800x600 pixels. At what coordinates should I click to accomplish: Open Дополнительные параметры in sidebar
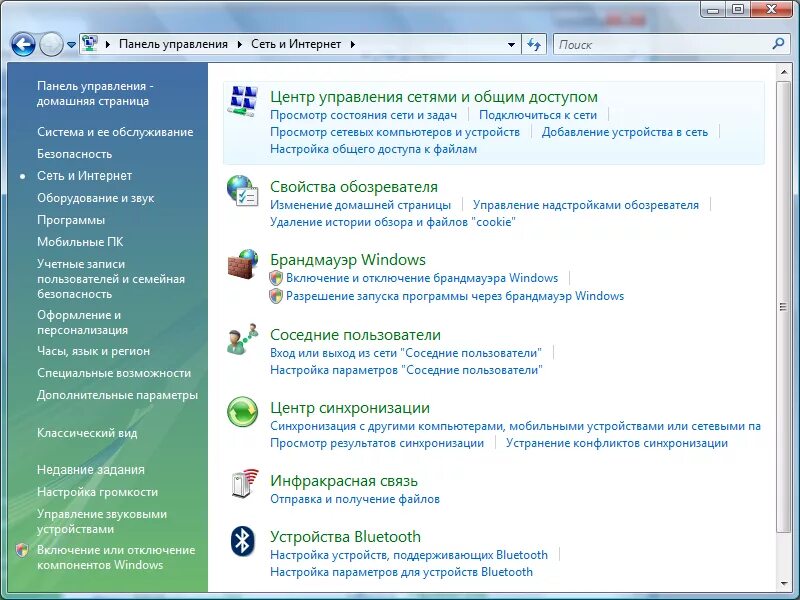117,395
